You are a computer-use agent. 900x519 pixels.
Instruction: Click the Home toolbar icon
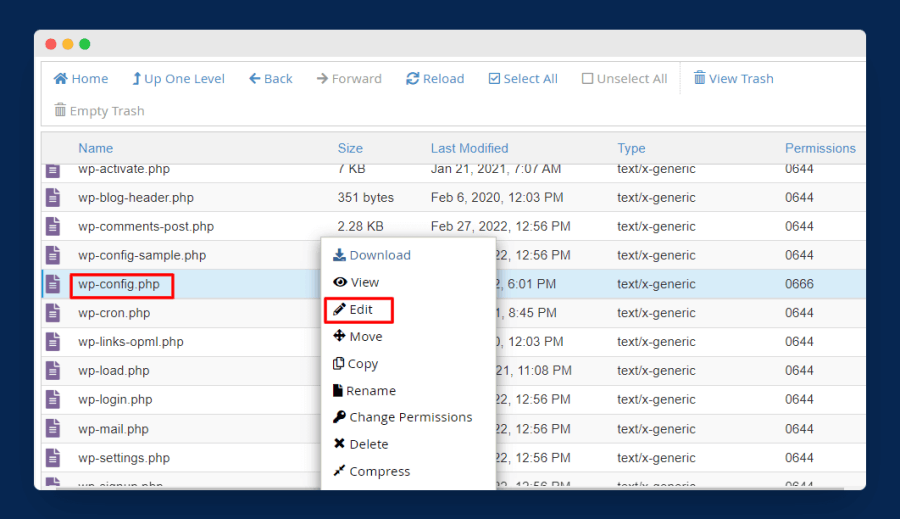click(60, 78)
